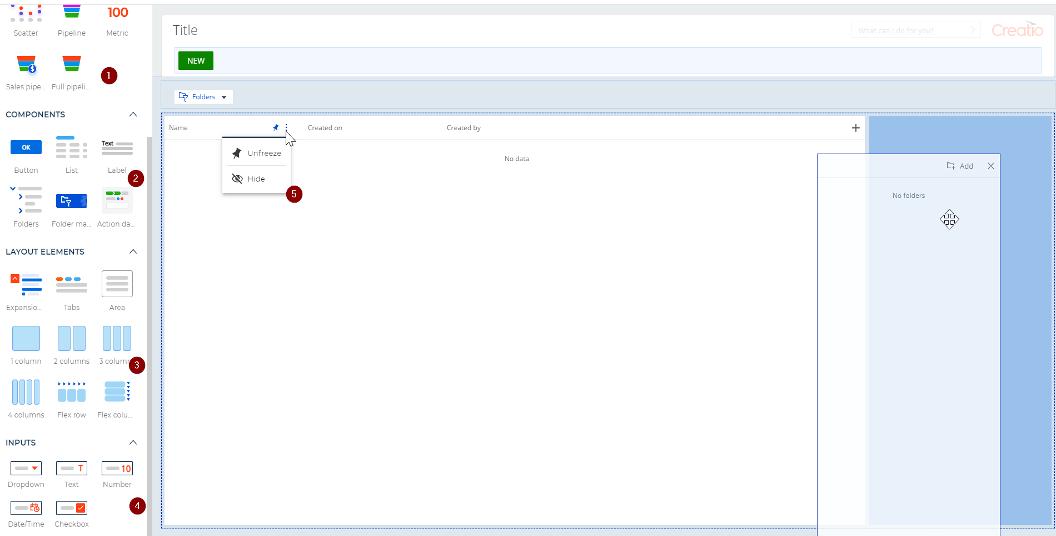The image size is (1056, 536).
Task: Choose the 1 column layout
Action: tap(26, 345)
